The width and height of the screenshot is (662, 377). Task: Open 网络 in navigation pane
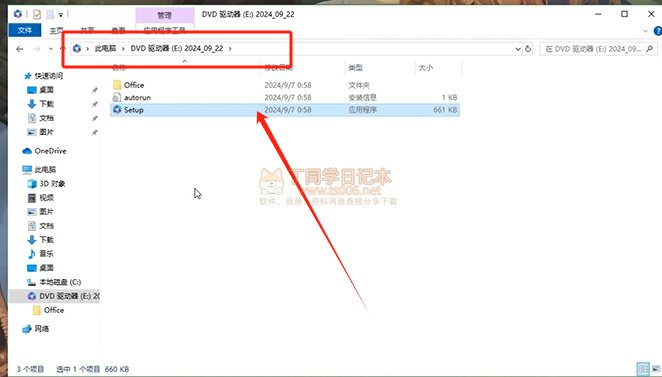[41, 329]
